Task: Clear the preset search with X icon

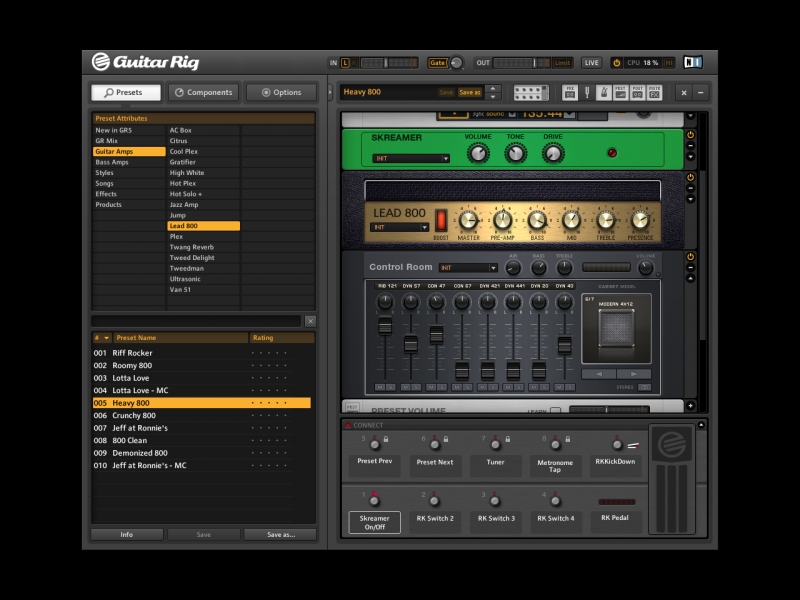Action: click(x=310, y=321)
